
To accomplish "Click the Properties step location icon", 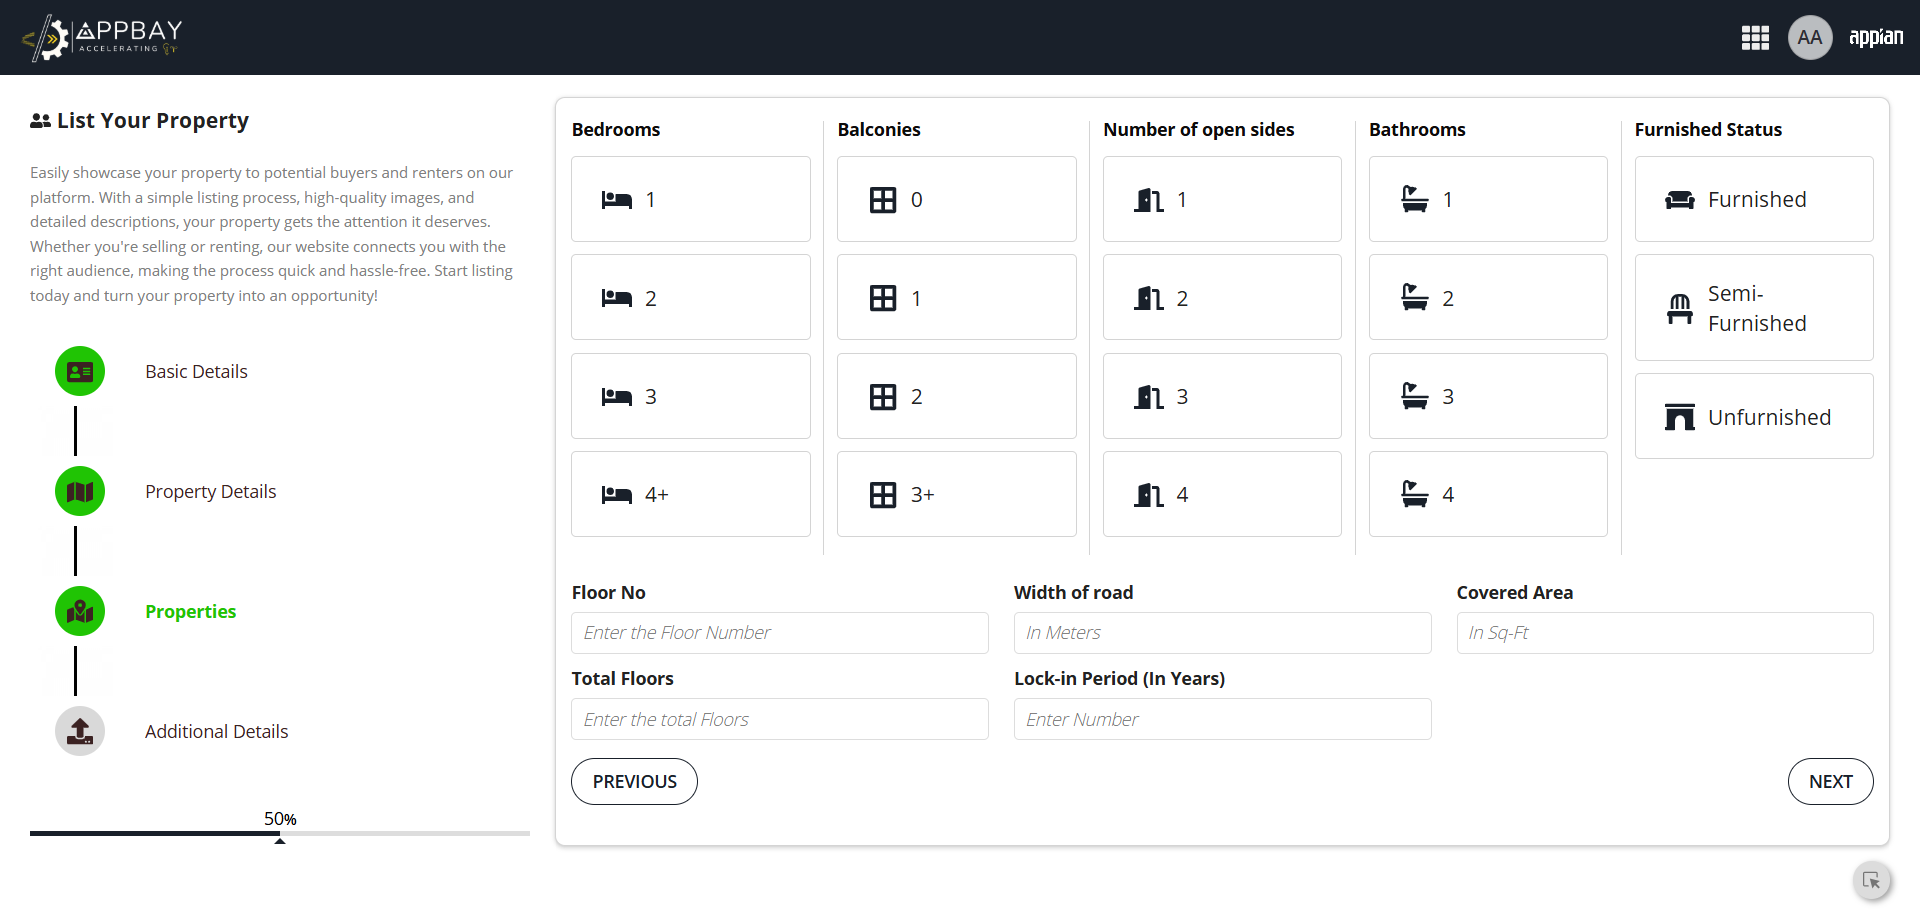I will coord(80,612).
